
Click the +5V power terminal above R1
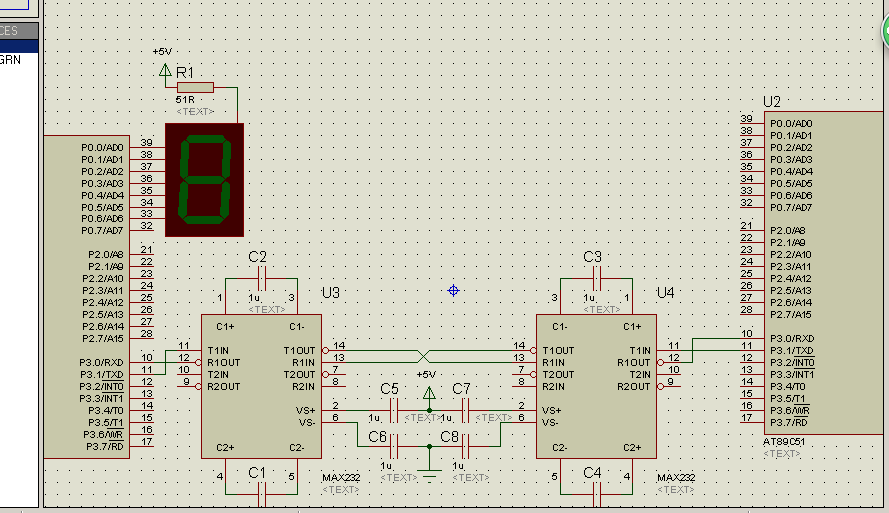point(165,70)
